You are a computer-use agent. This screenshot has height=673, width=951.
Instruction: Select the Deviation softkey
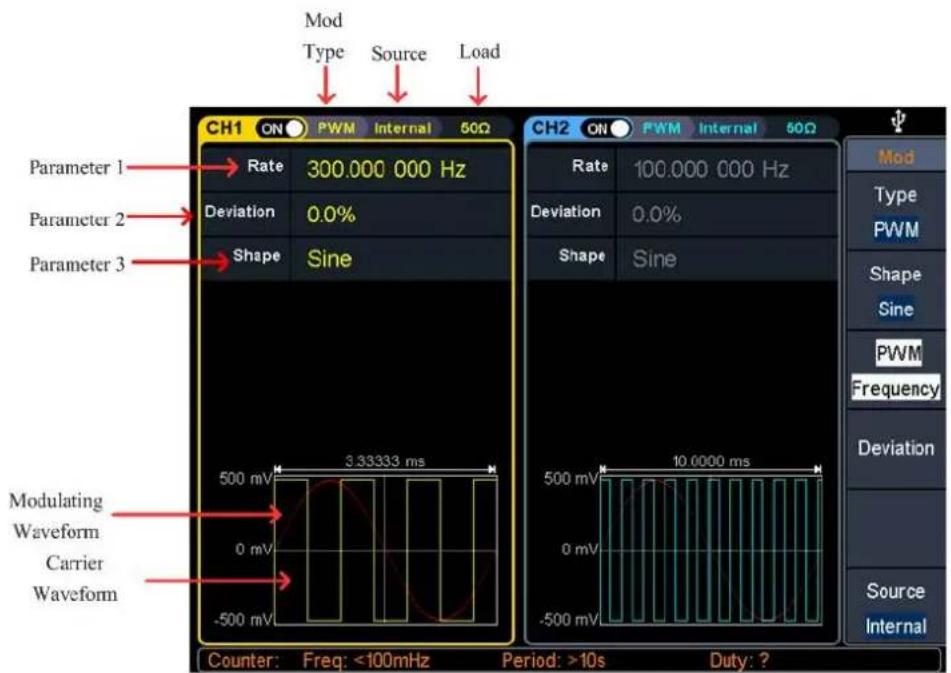point(895,449)
